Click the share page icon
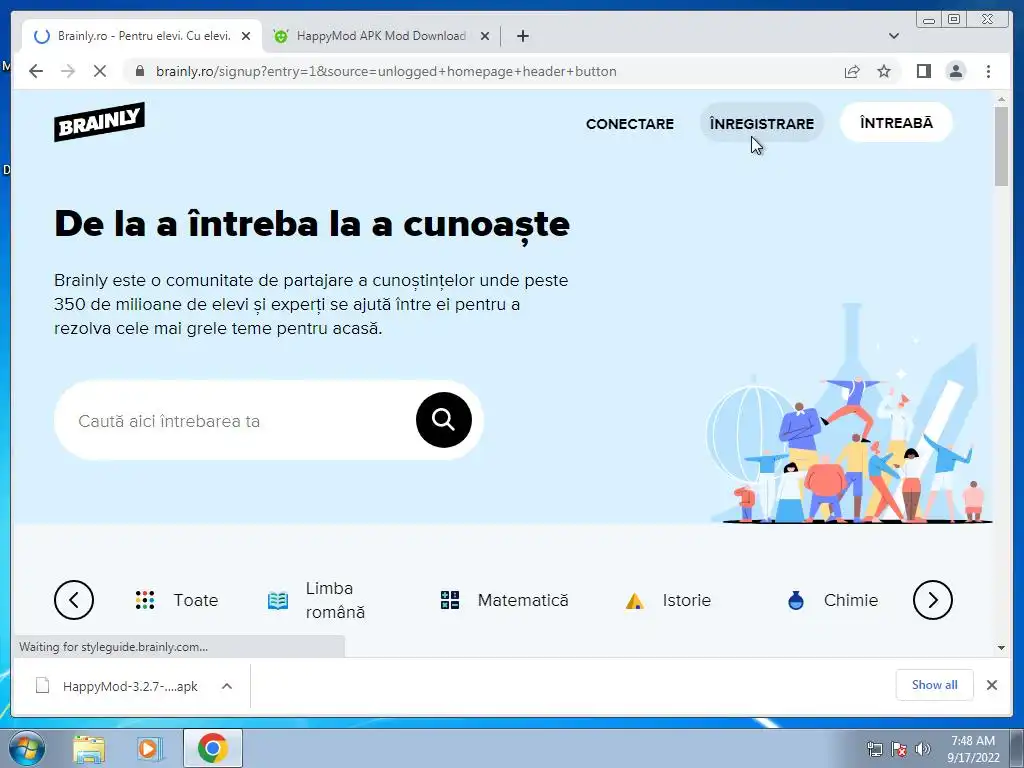The width and height of the screenshot is (1024, 768). (x=852, y=71)
